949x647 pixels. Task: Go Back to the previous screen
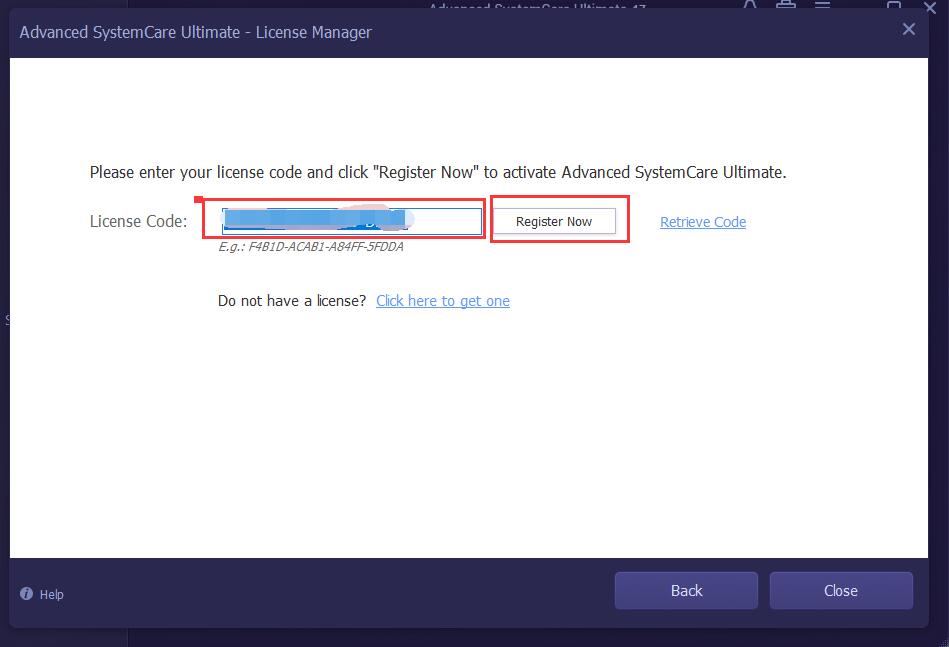[x=686, y=591]
